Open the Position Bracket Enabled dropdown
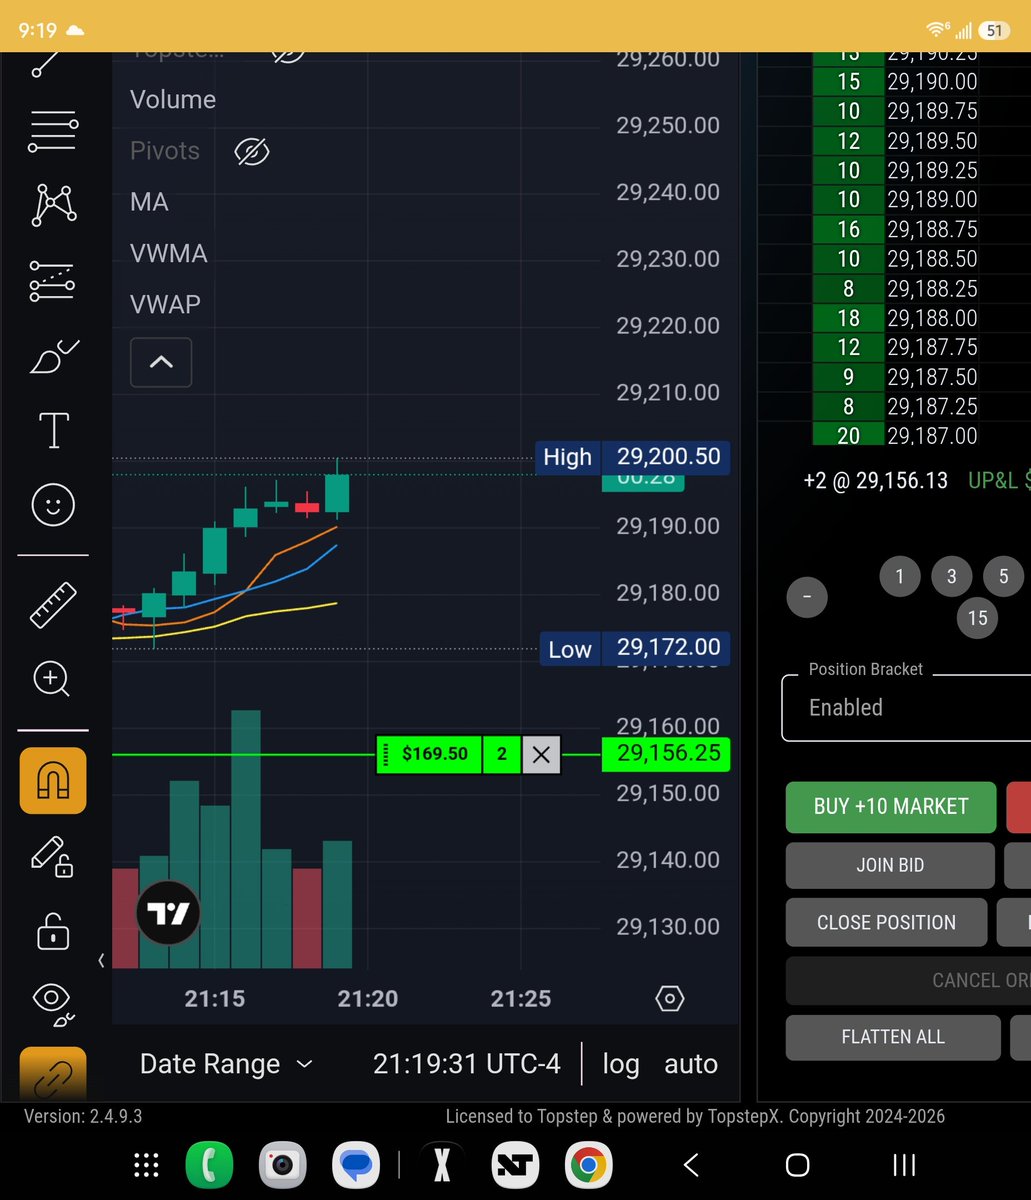1031x1200 pixels. (906, 708)
